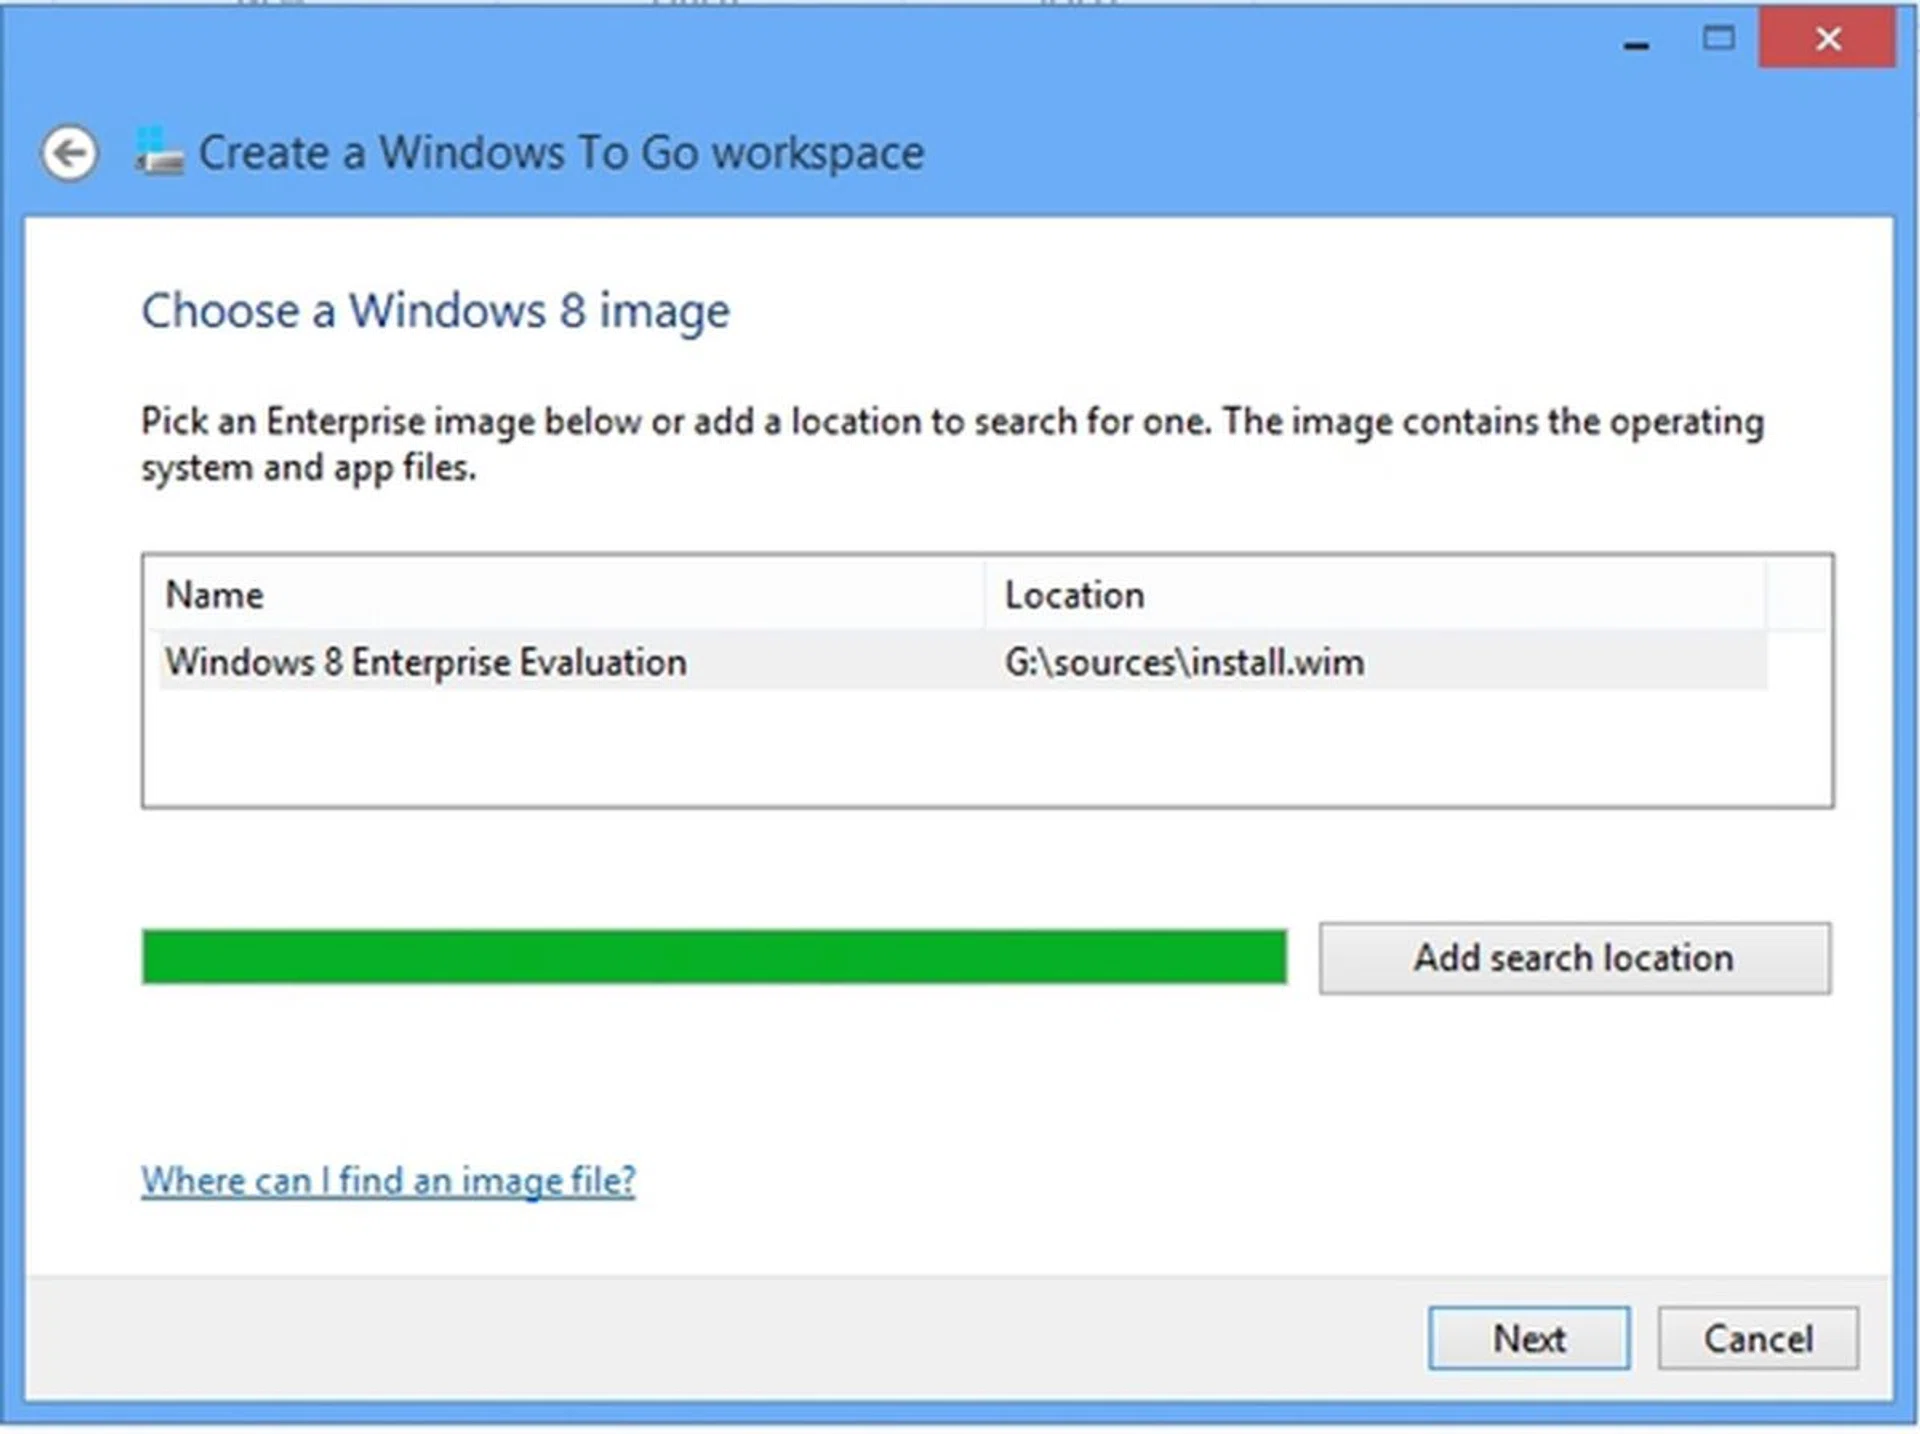Maximize the wizard window
This screenshot has height=1434, width=1920.
tap(1718, 39)
